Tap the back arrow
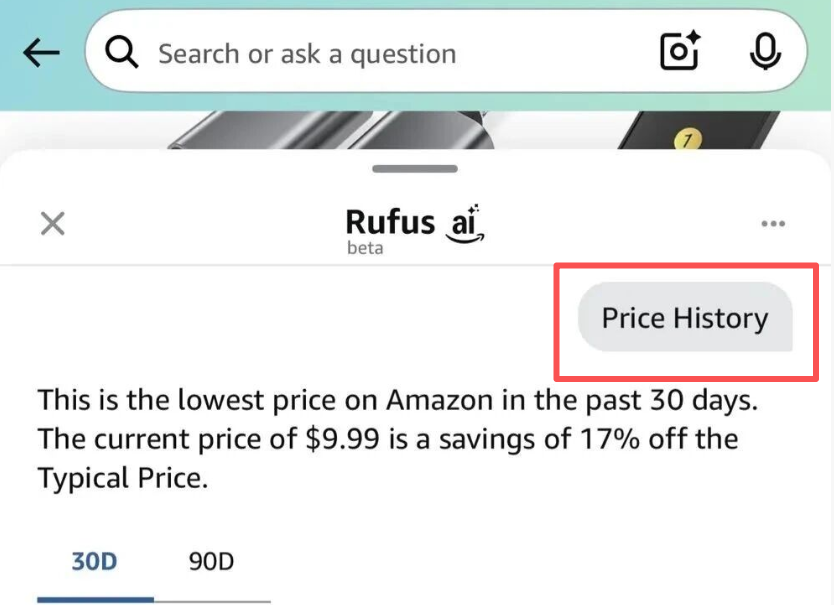Viewport: 834px width, 605px height. pos(41,54)
